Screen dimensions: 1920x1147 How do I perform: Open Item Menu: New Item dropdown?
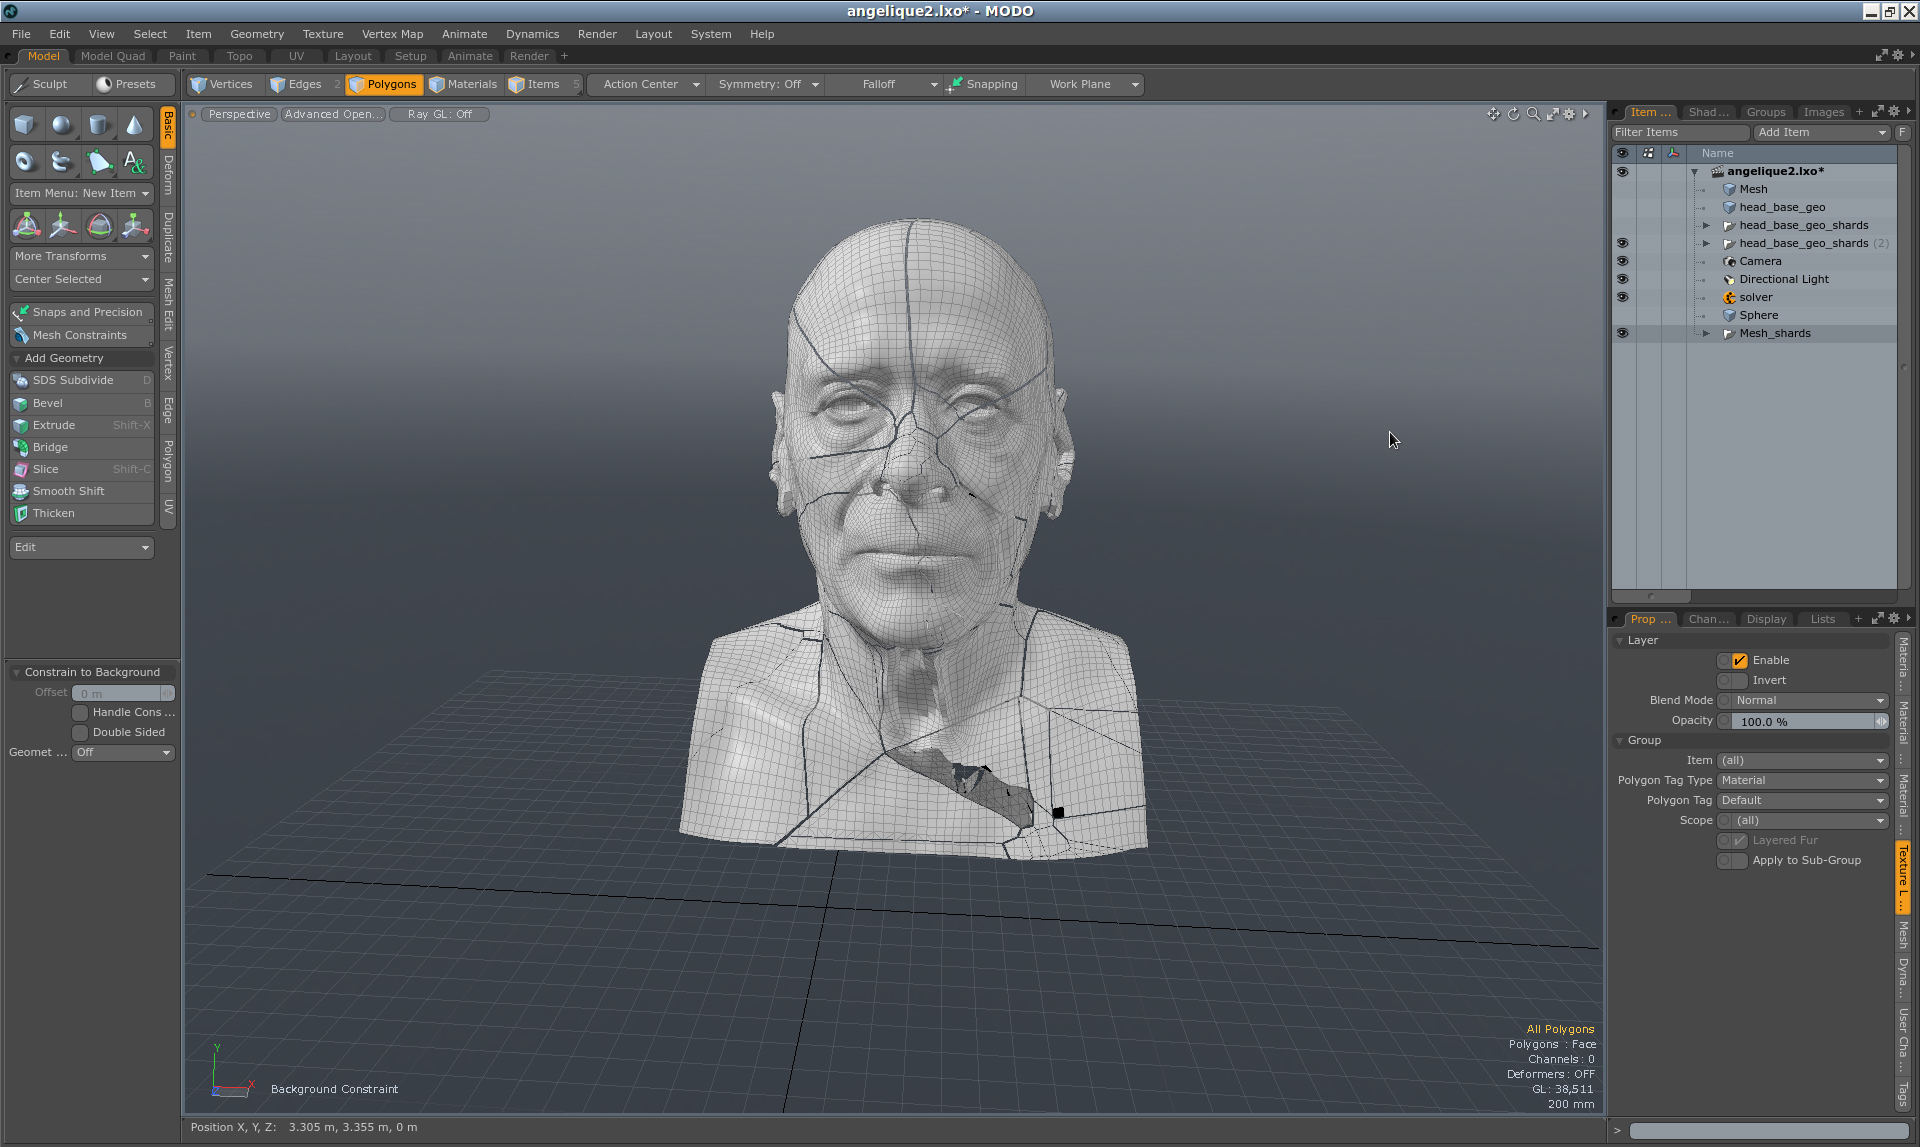pos(82,193)
